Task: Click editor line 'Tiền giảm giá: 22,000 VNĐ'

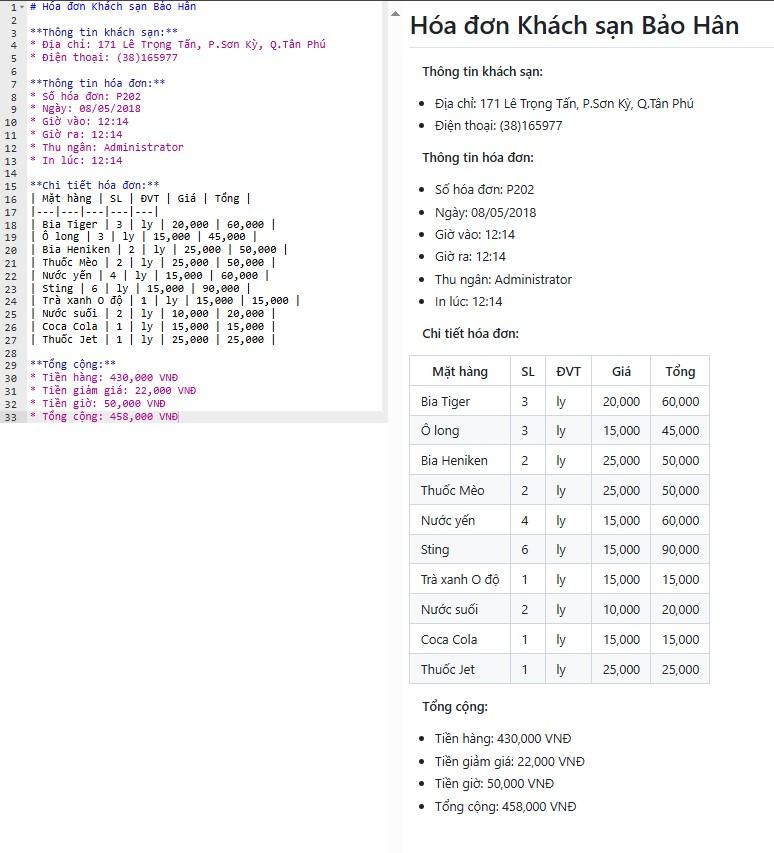Action: (113, 391)
